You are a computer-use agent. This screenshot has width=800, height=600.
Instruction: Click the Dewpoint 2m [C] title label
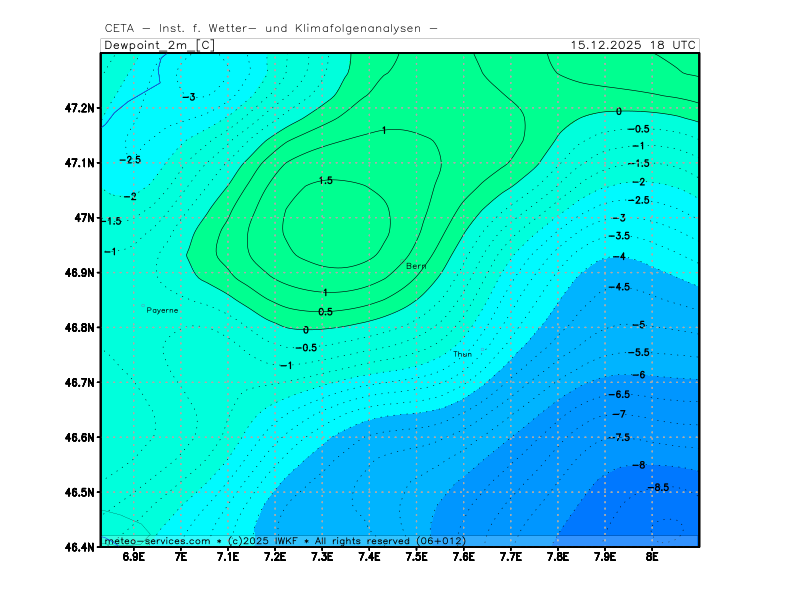pos(158,45)
